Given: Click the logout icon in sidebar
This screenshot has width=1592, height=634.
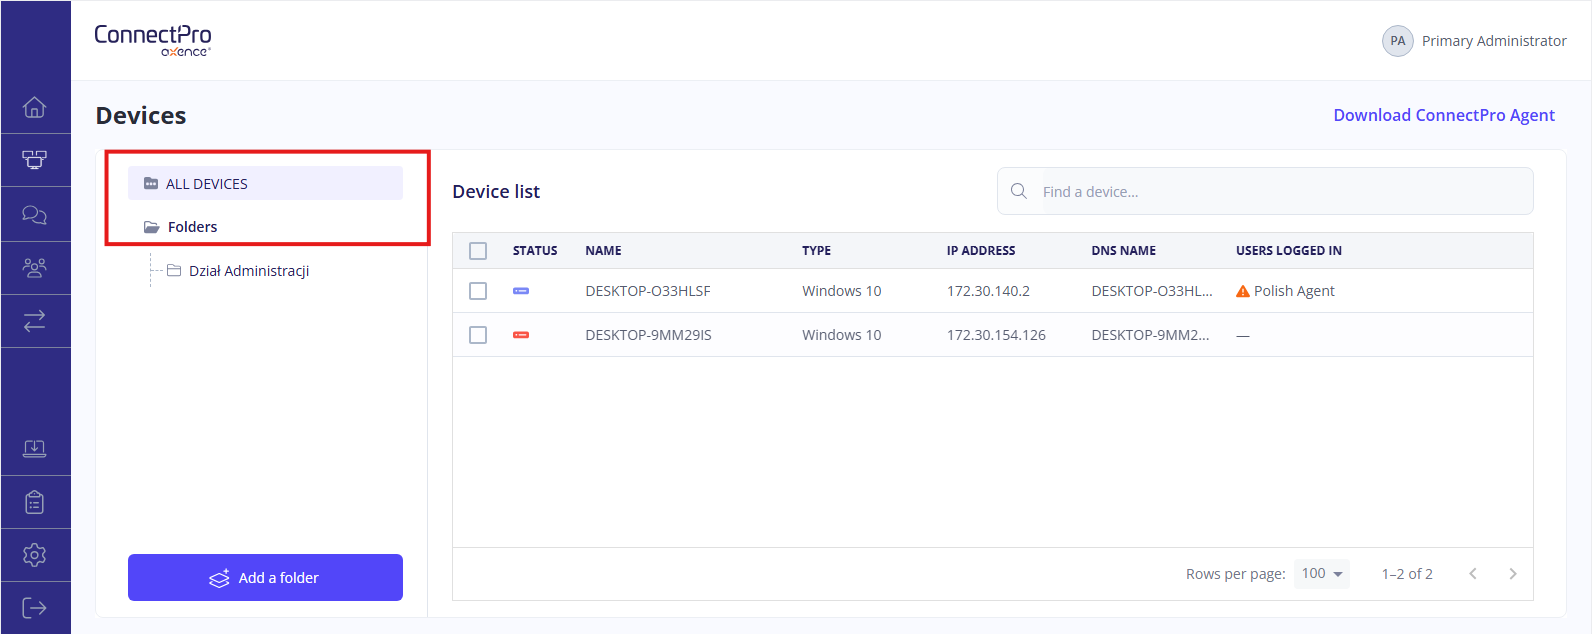Looking at the screenshot, I should [x=35, y=608].
